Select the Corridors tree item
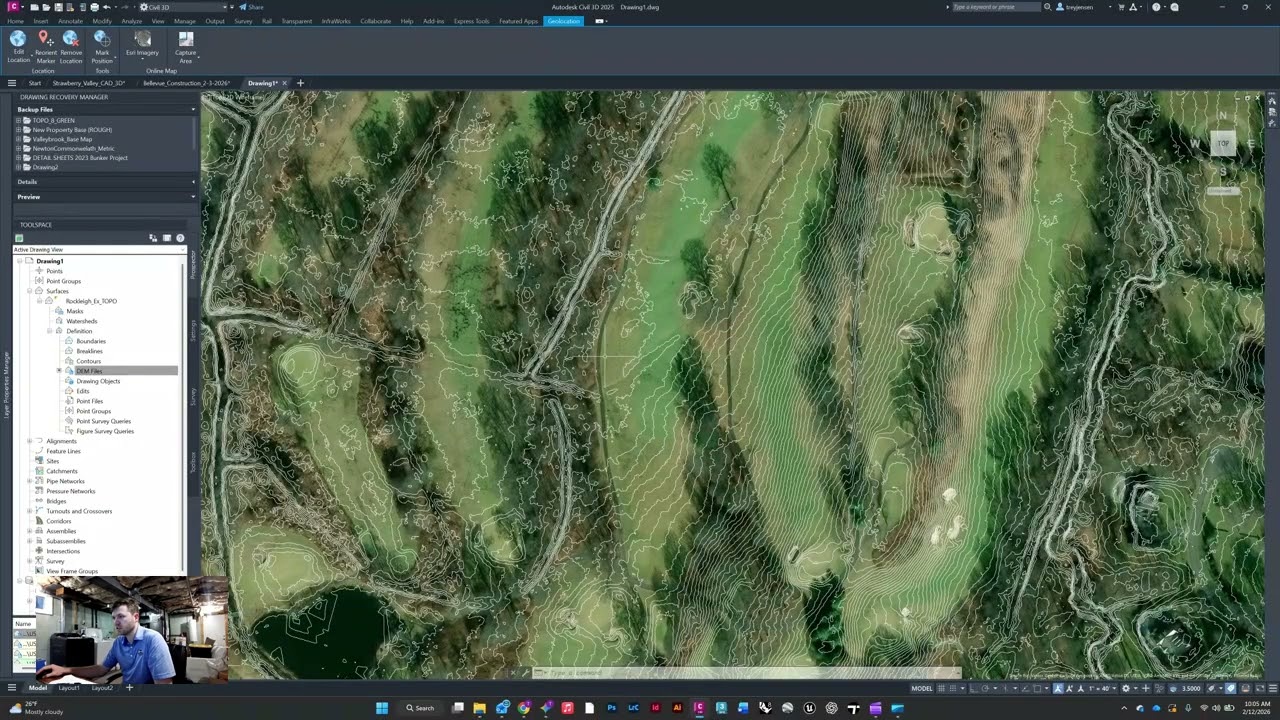Image resolution: width=1280 pixels, height=720 pixels. click(x=58, y=521)
